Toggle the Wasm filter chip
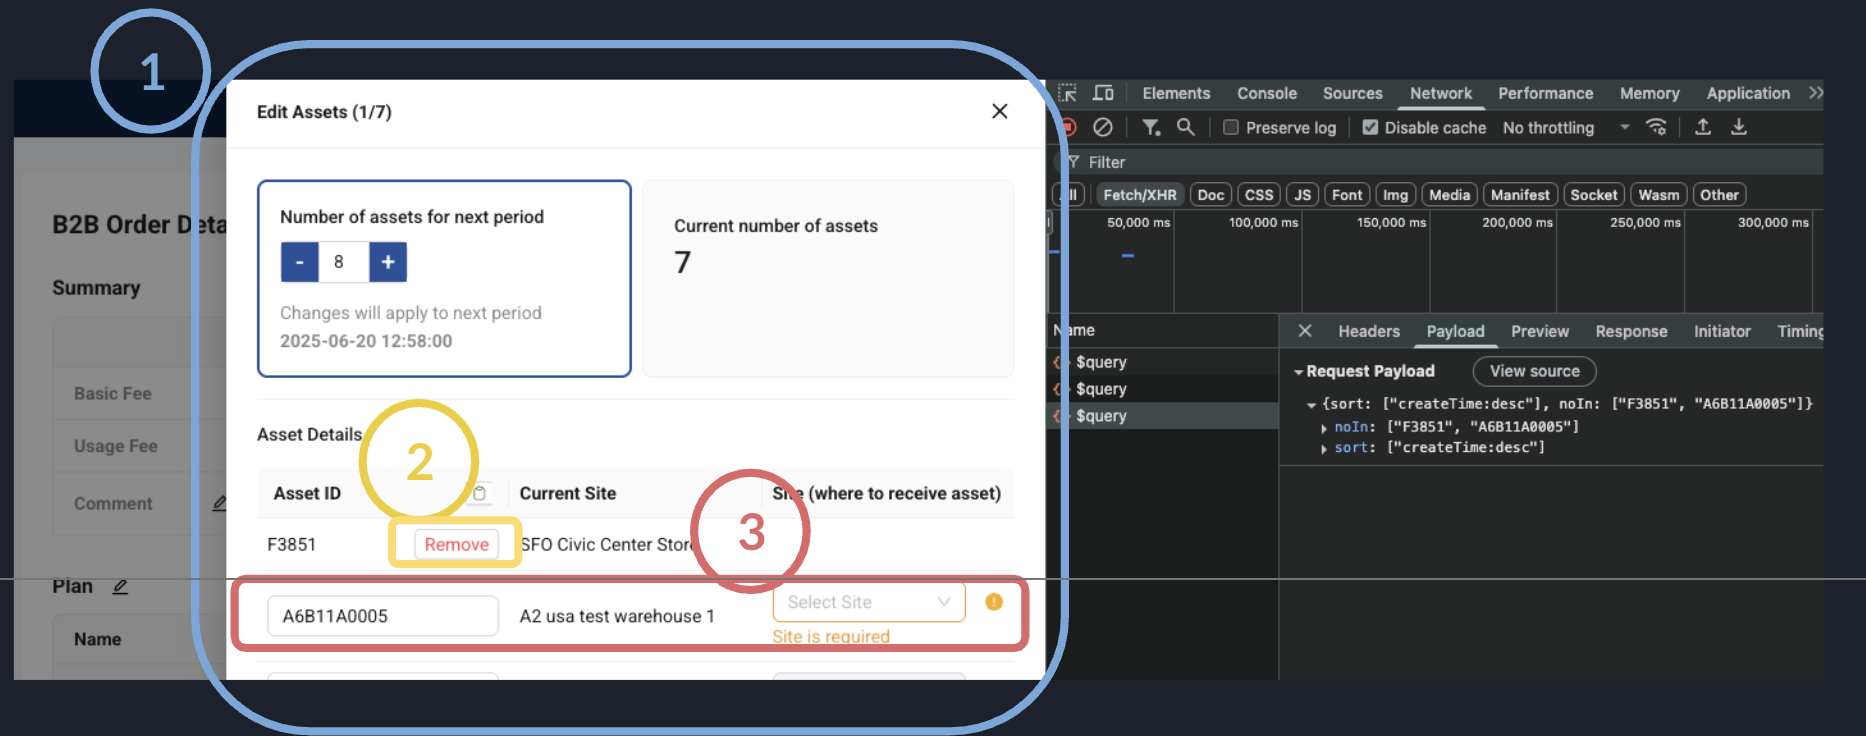This screenshot has height=736, width=1866. click(x=1659, y=195)
